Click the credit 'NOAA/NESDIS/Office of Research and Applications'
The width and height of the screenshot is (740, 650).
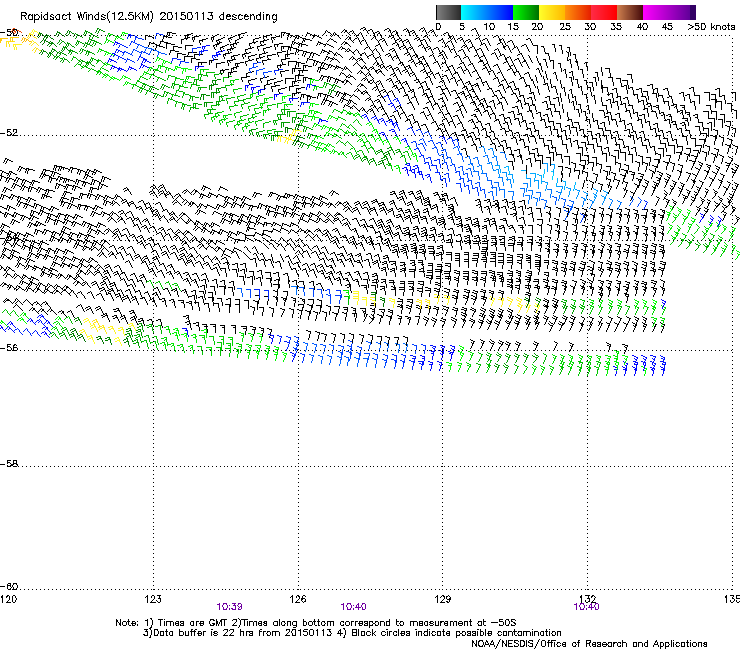tap(589, 644)
